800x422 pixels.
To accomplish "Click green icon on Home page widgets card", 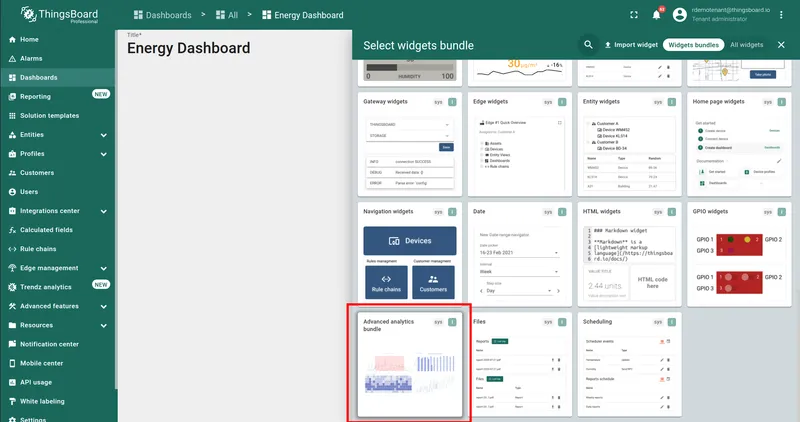I will click(x=781, y=102).
